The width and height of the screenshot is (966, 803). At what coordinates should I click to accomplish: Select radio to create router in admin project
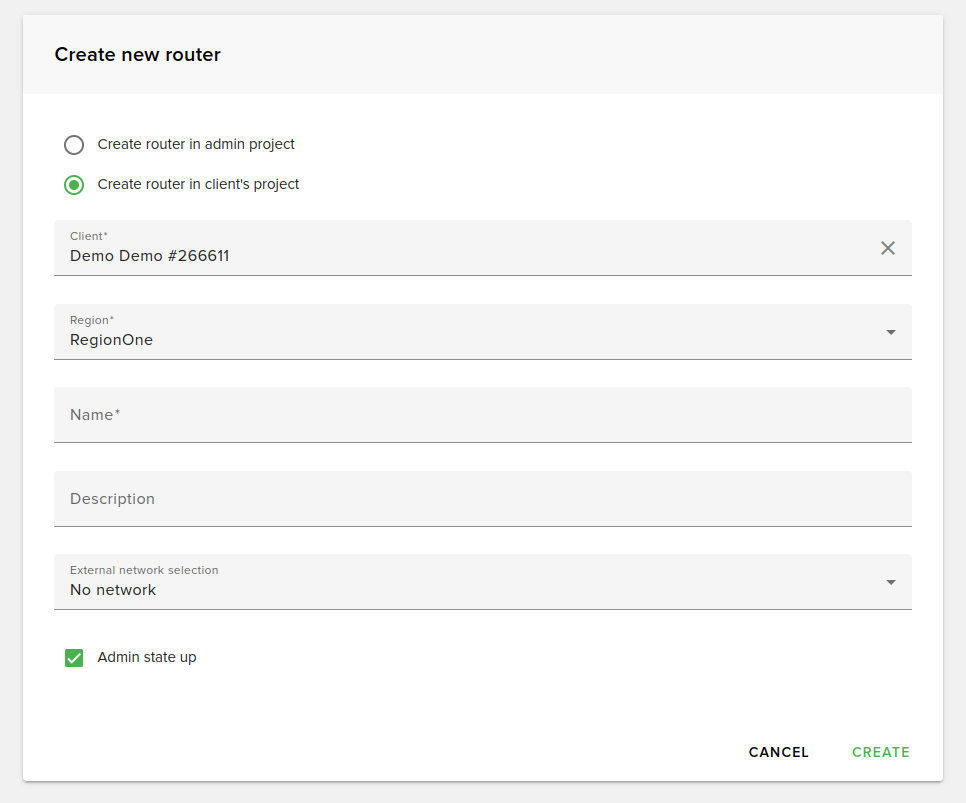coord(74,144)
